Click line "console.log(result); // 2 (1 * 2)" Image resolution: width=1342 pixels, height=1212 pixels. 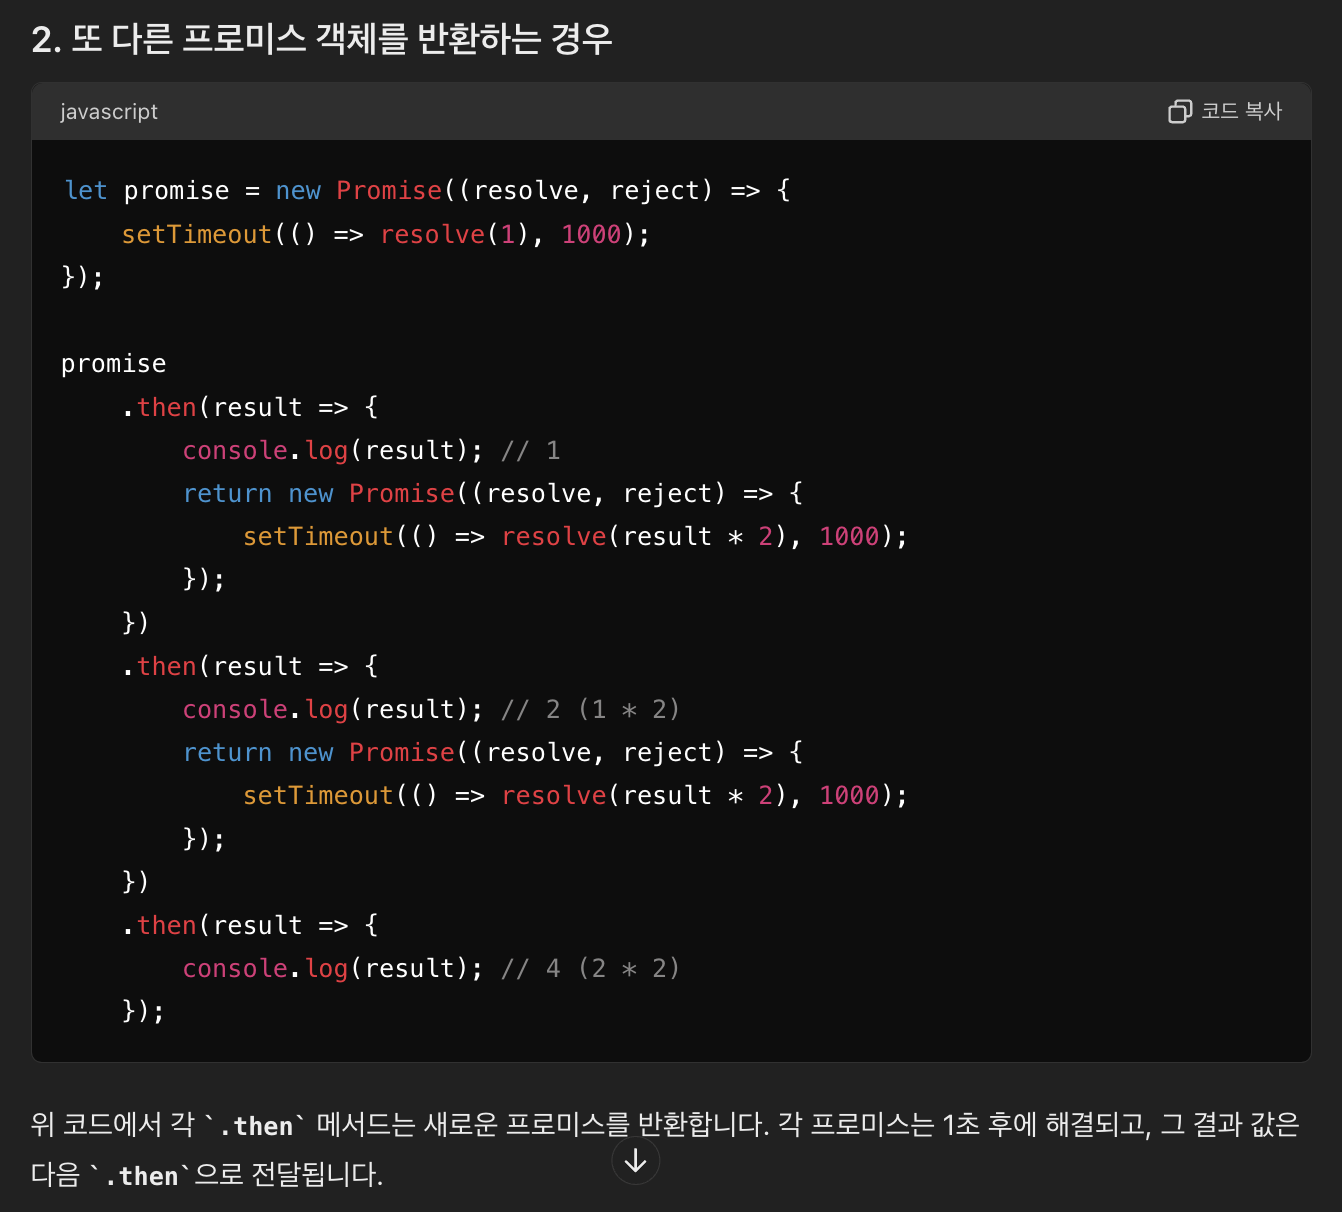(431, 709)
